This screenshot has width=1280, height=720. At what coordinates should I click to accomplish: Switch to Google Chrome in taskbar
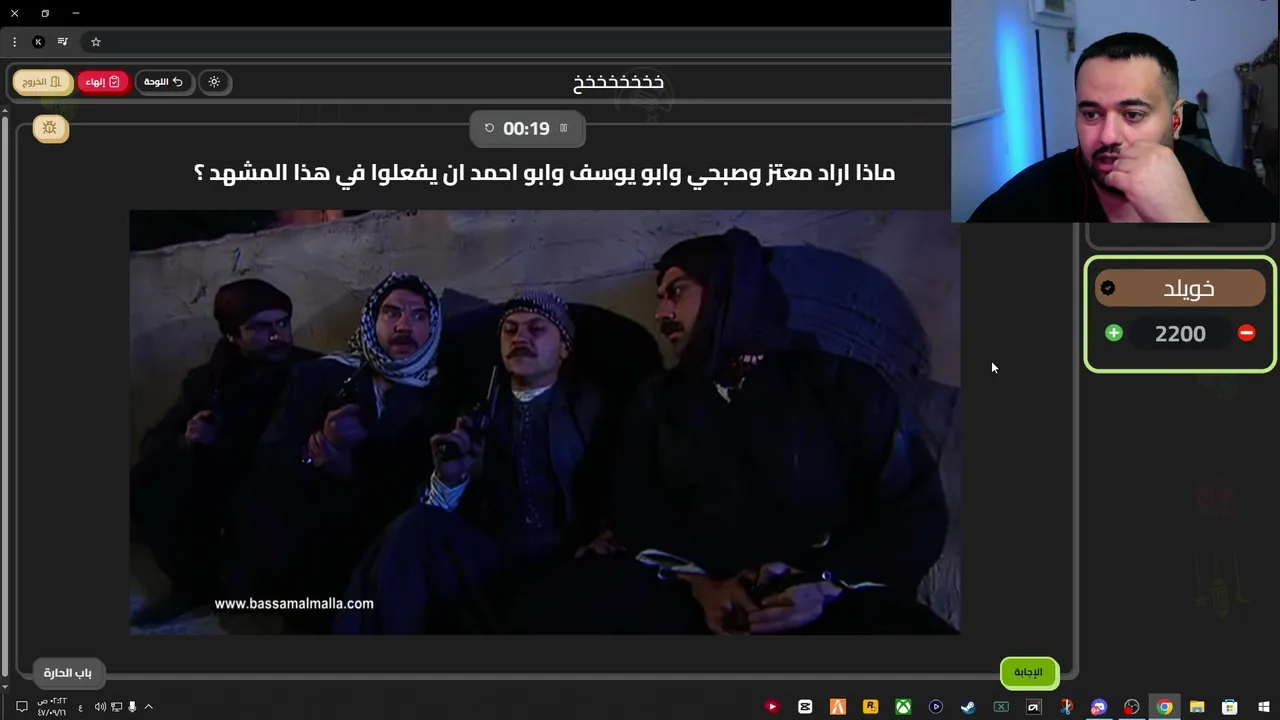pyautogui.click(x=1165, y=707)
